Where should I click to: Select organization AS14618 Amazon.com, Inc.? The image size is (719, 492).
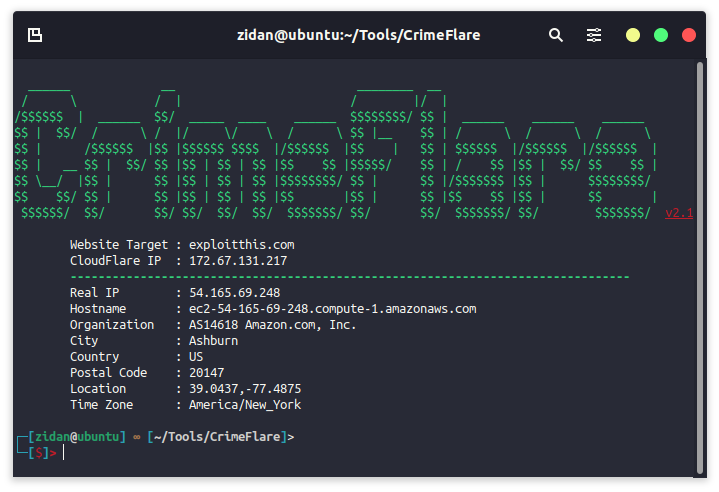tap(272, 325)
